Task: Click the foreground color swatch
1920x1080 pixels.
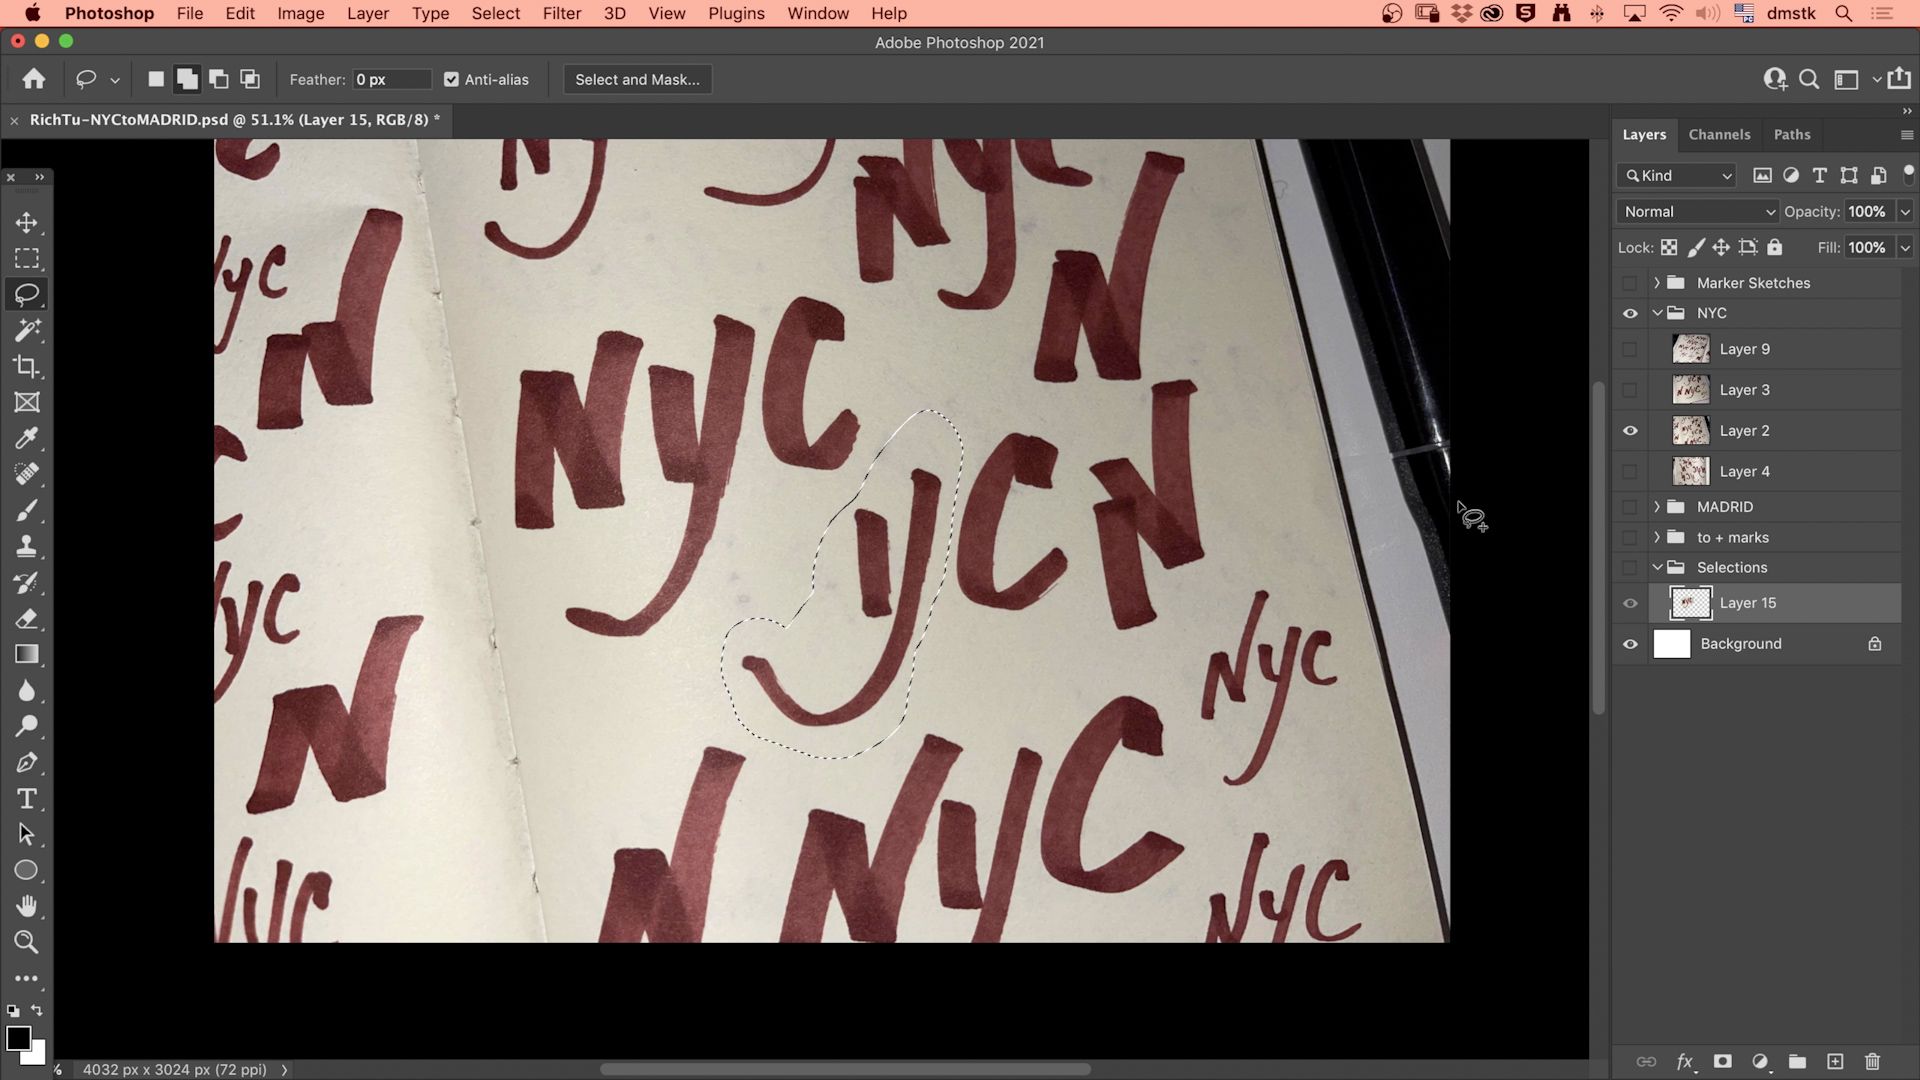Action: [18, 1038]
